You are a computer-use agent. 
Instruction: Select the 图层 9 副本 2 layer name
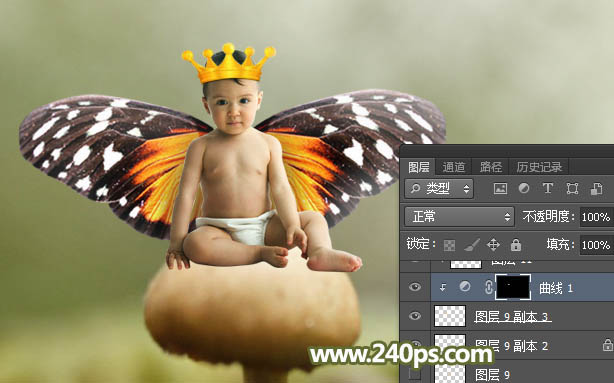[511, 345]
